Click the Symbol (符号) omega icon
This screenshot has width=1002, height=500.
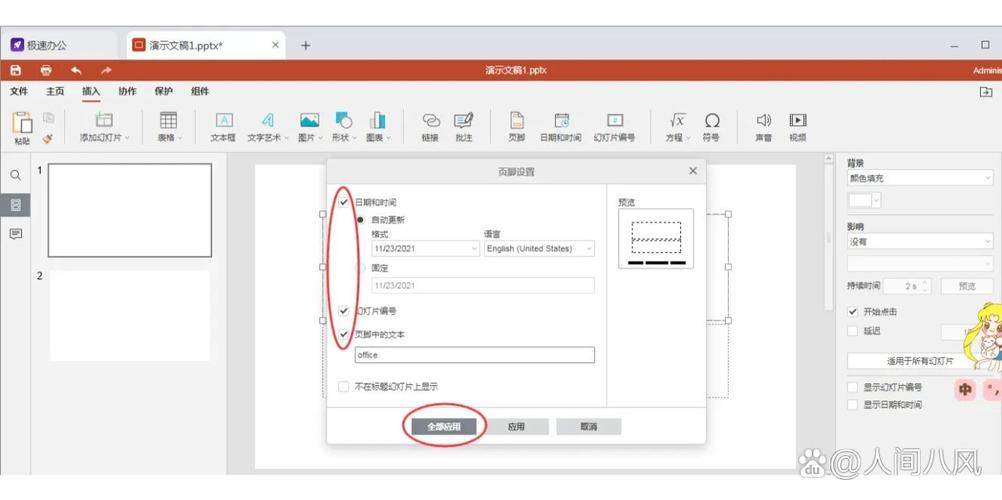(712, 120)
